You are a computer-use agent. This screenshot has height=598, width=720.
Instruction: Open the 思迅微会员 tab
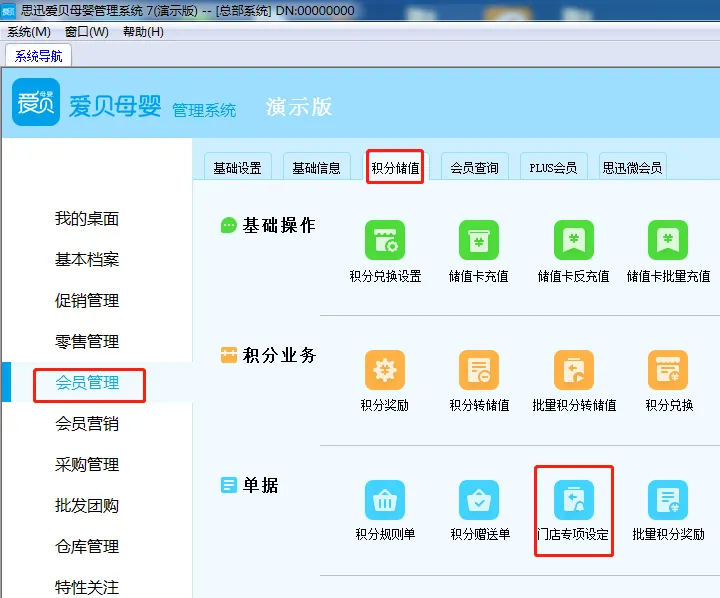tap(632, 168)
